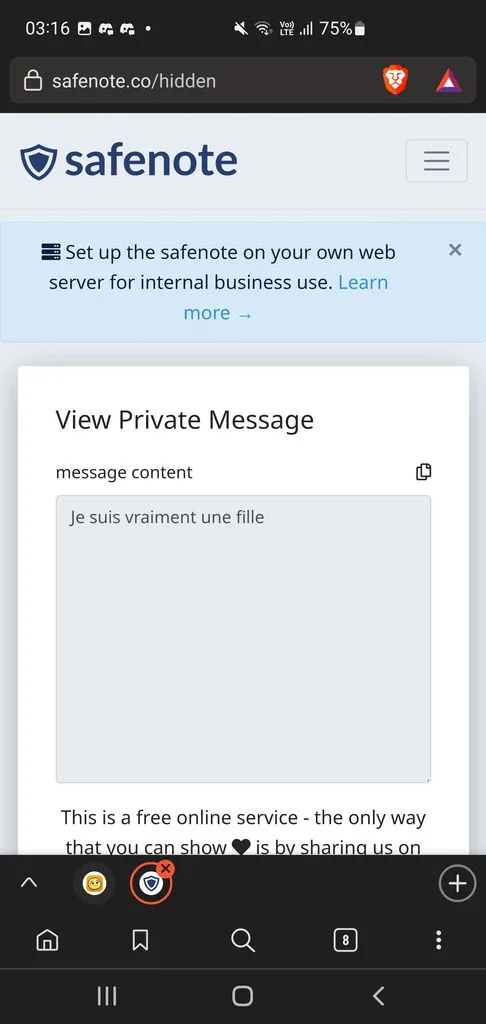Open the Brave Shields lion icon
This screenshot has width=486, height=1024.
coord(395,81)
